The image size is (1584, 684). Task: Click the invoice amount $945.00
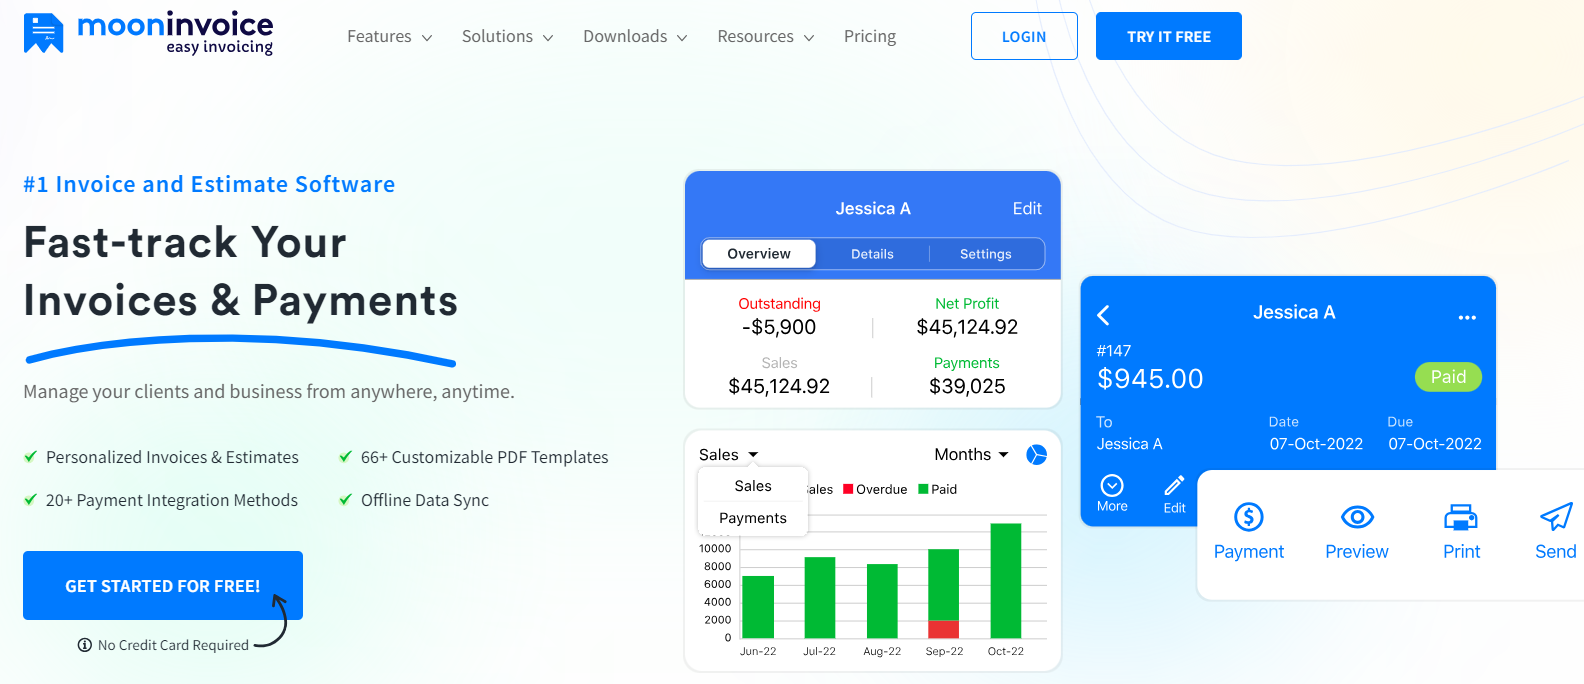[x=1150, y=378]
